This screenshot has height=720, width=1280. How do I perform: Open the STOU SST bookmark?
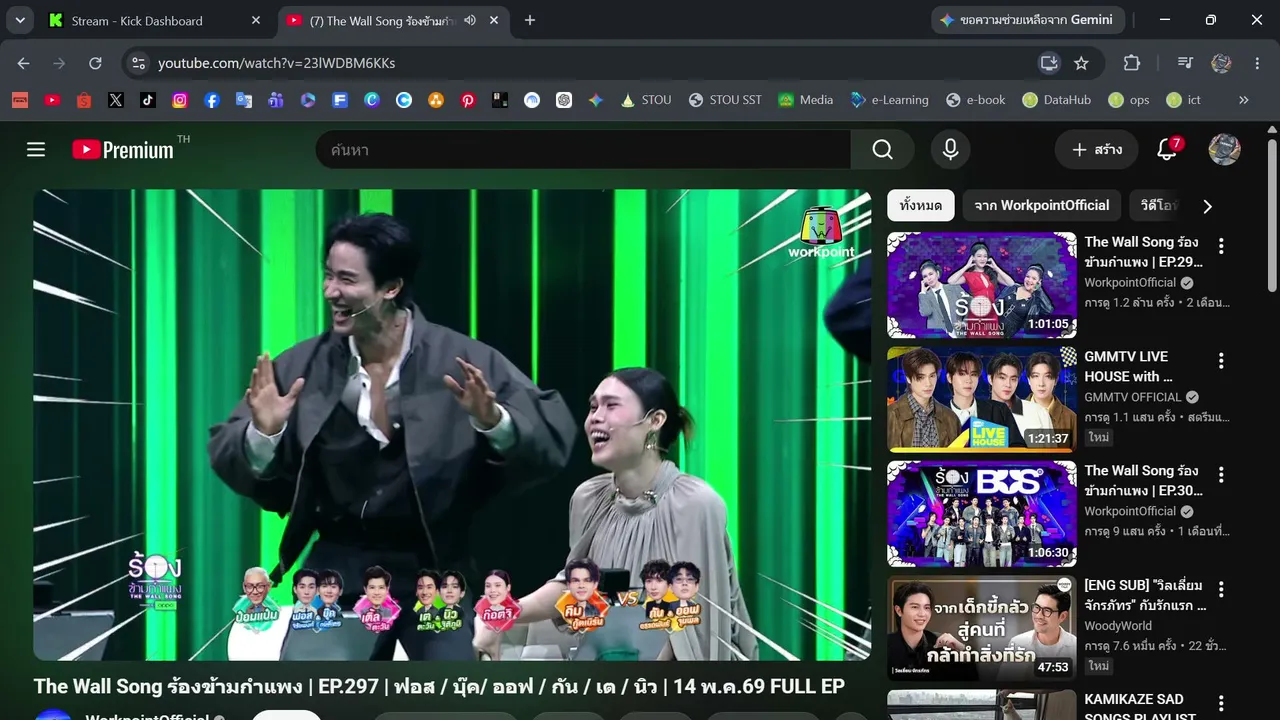725,100
